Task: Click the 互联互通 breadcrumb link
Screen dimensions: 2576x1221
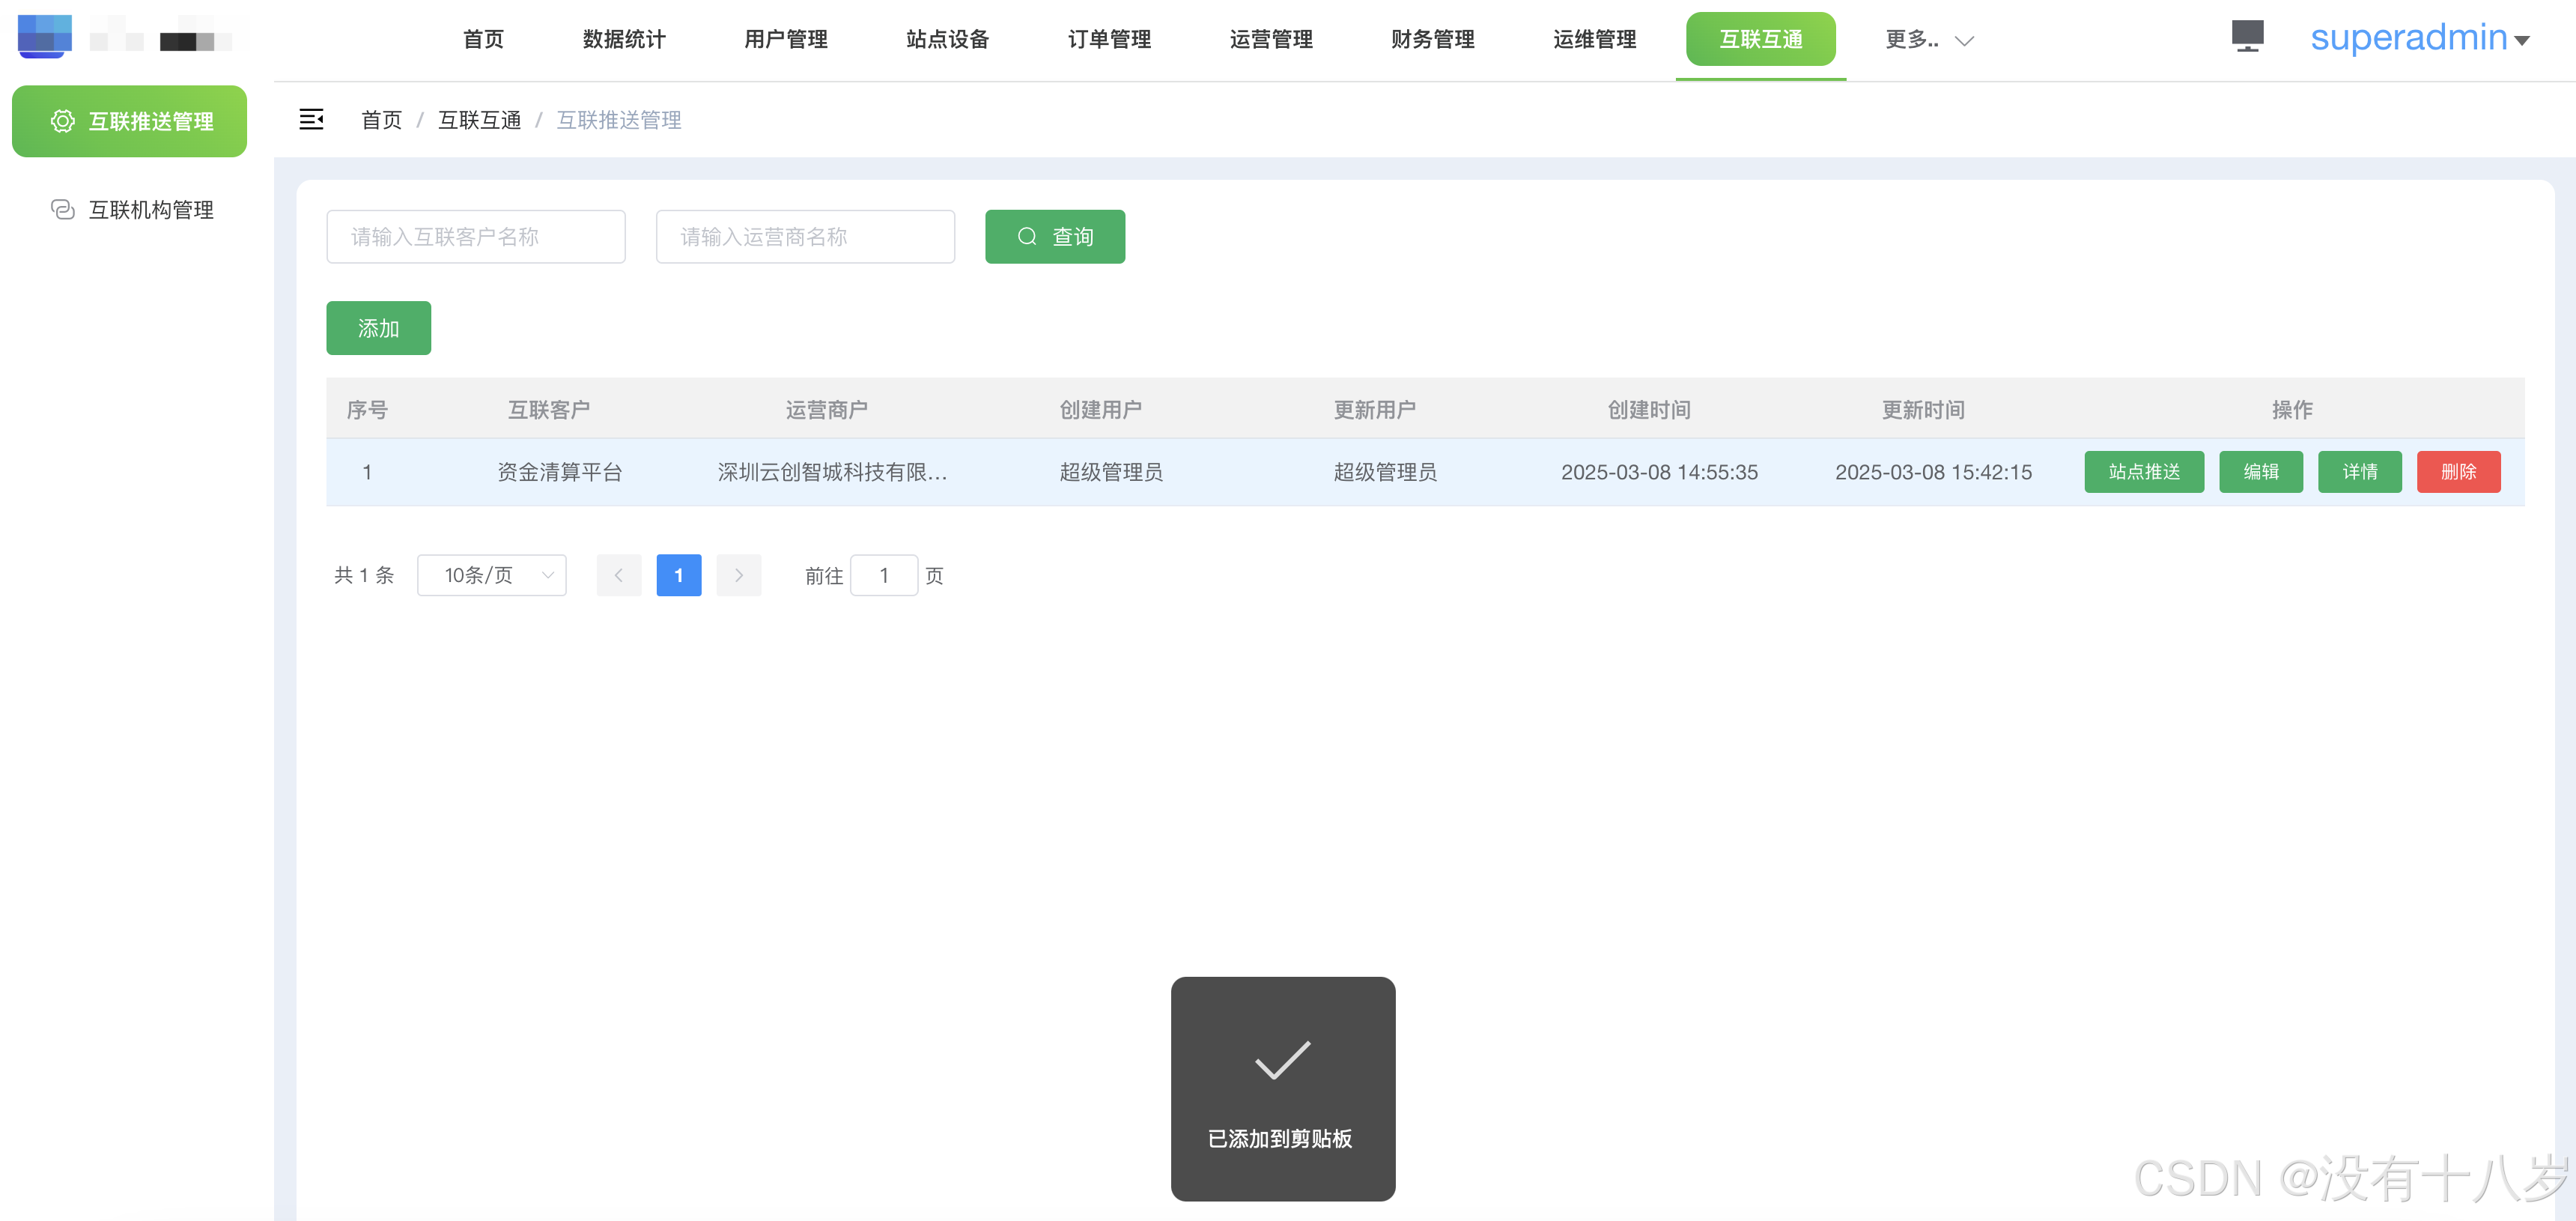Action: (x=479, y=120)
